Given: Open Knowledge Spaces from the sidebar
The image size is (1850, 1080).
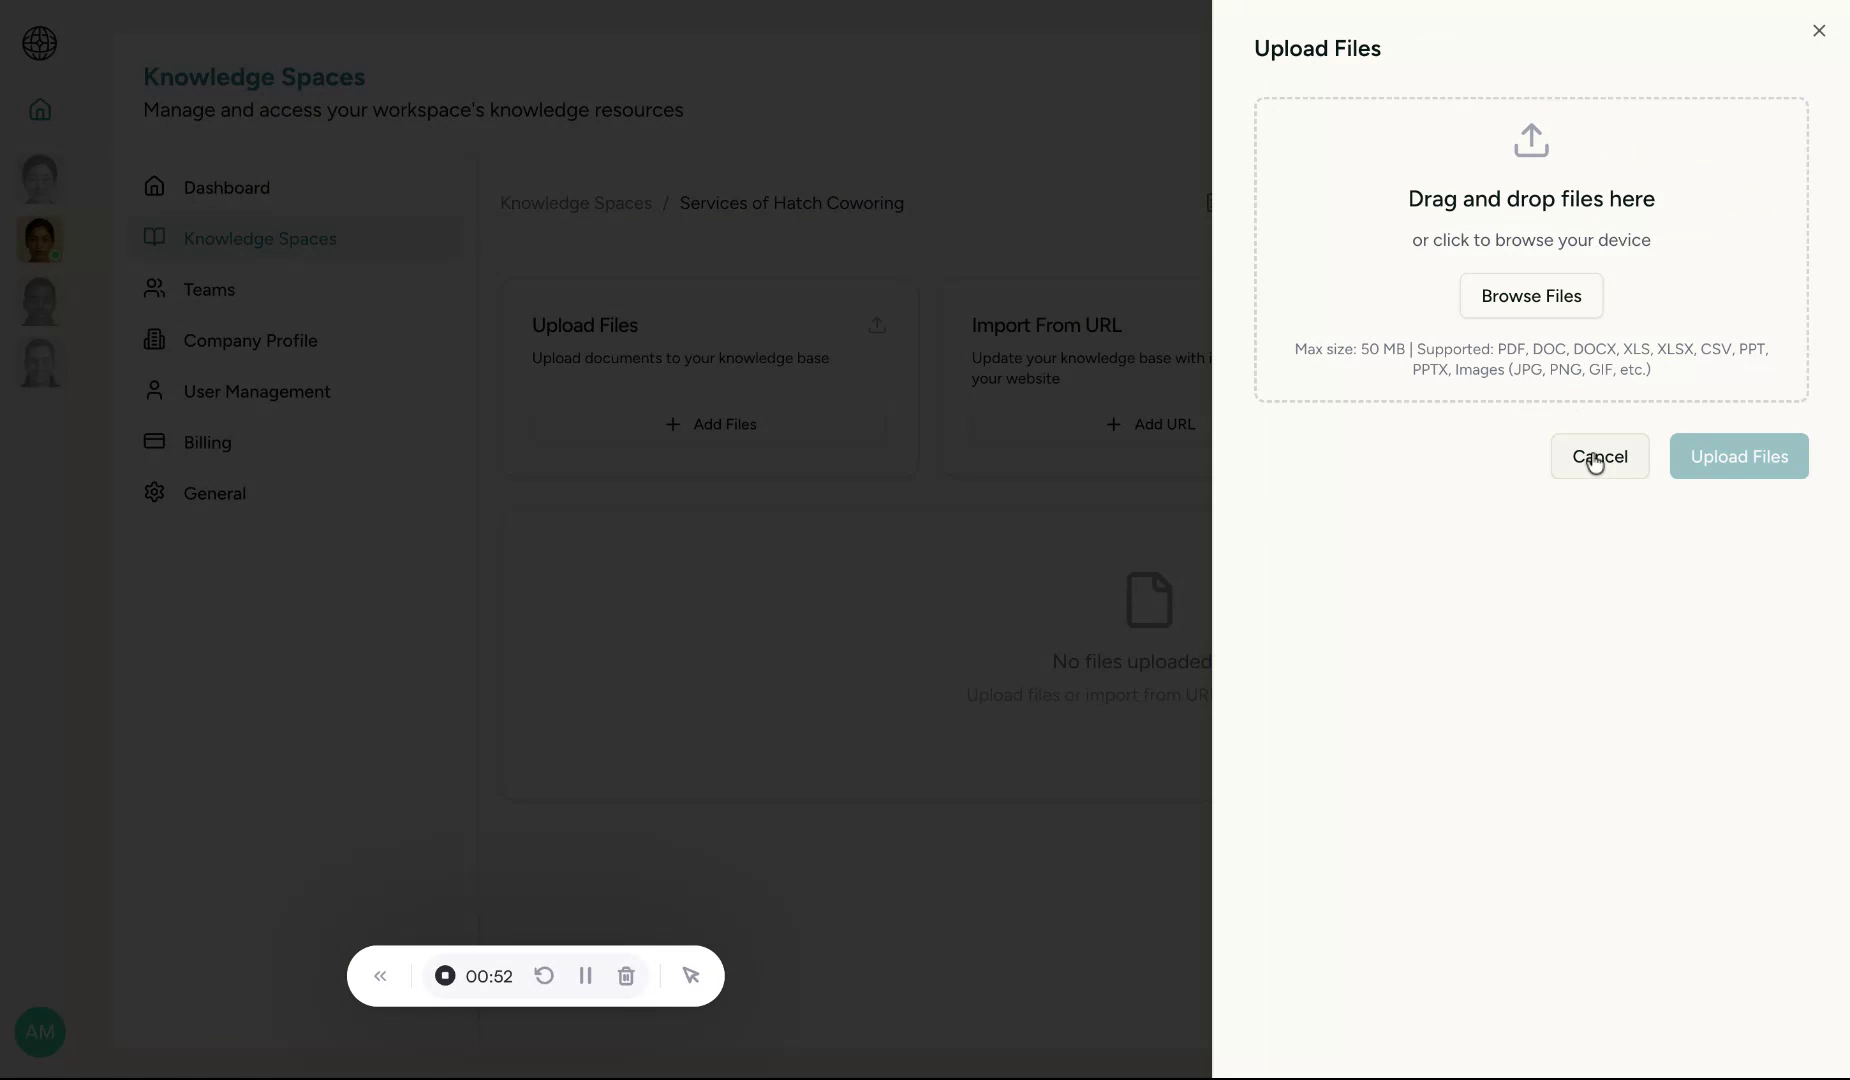Looking at the screenshot, I should tap(258, 238).
